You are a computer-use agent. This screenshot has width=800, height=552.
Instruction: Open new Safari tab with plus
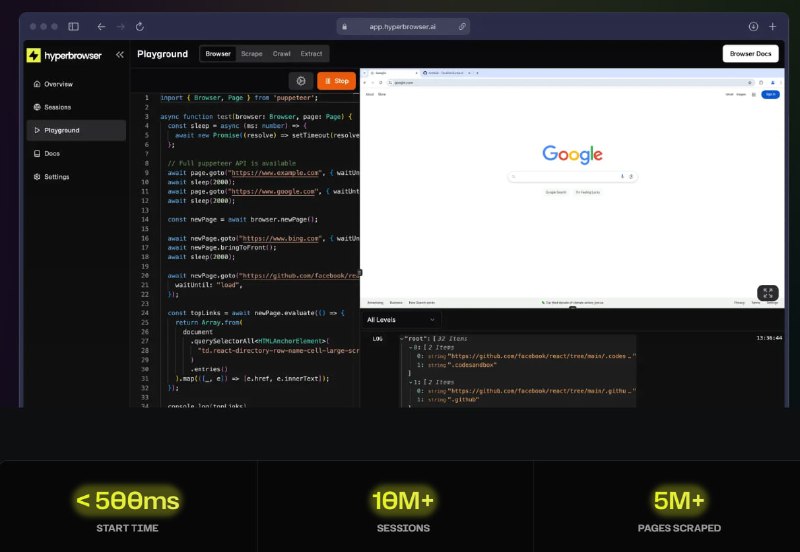click(x=772, y=26)
